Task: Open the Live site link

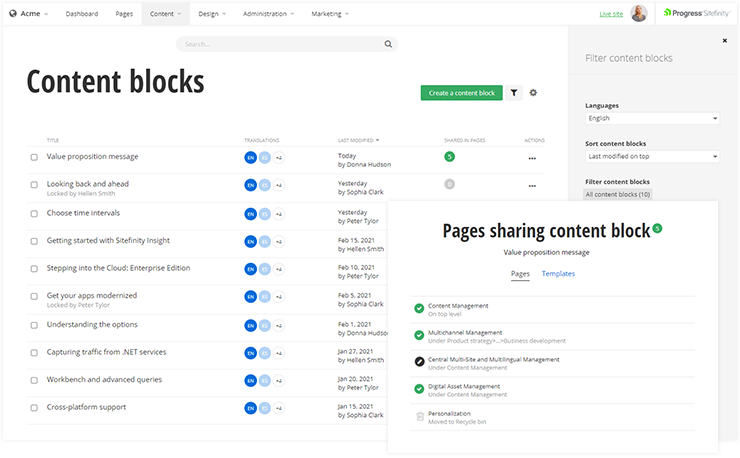Action: coord(611,14)
